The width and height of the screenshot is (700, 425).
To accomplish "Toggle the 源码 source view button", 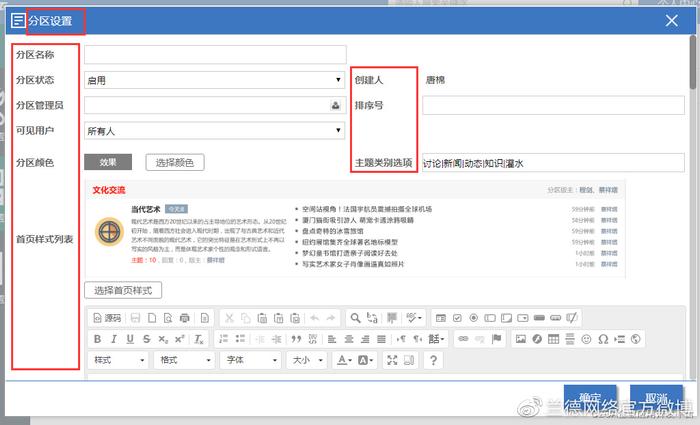I will 107,318.
